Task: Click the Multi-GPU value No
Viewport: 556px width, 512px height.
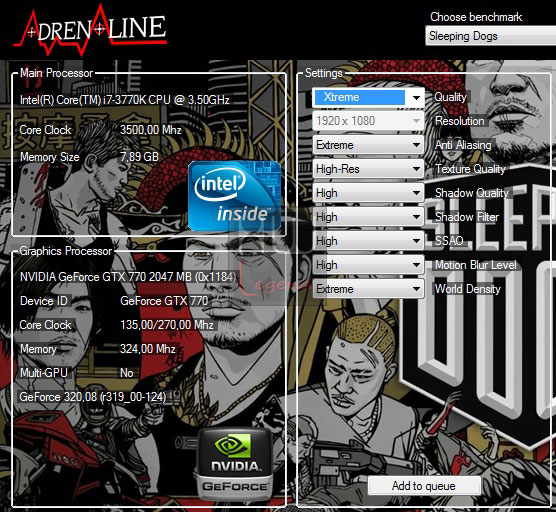Action: click(x=127, y=373)
